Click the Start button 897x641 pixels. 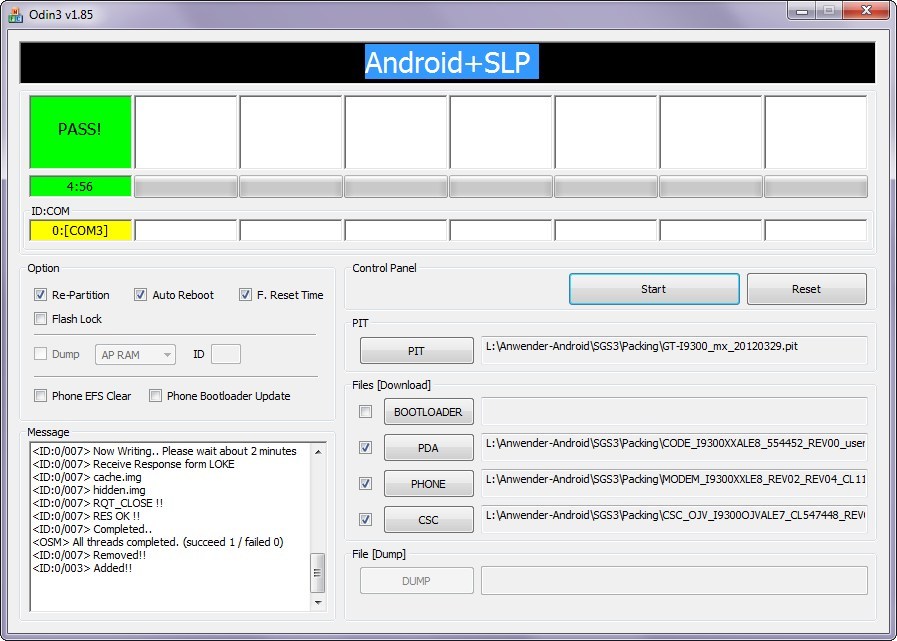654,289
